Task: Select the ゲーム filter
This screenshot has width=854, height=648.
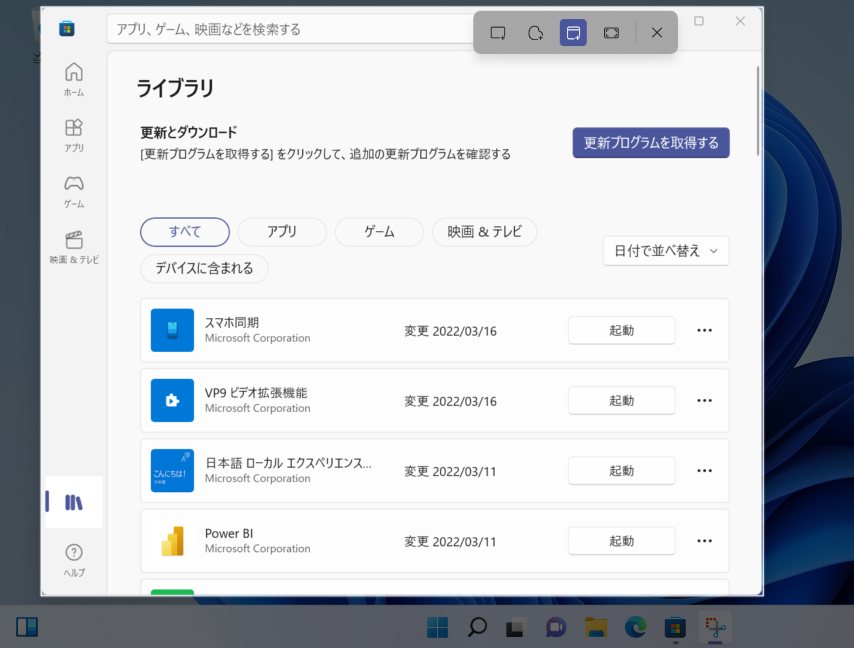Action: (x=379, y=232)
